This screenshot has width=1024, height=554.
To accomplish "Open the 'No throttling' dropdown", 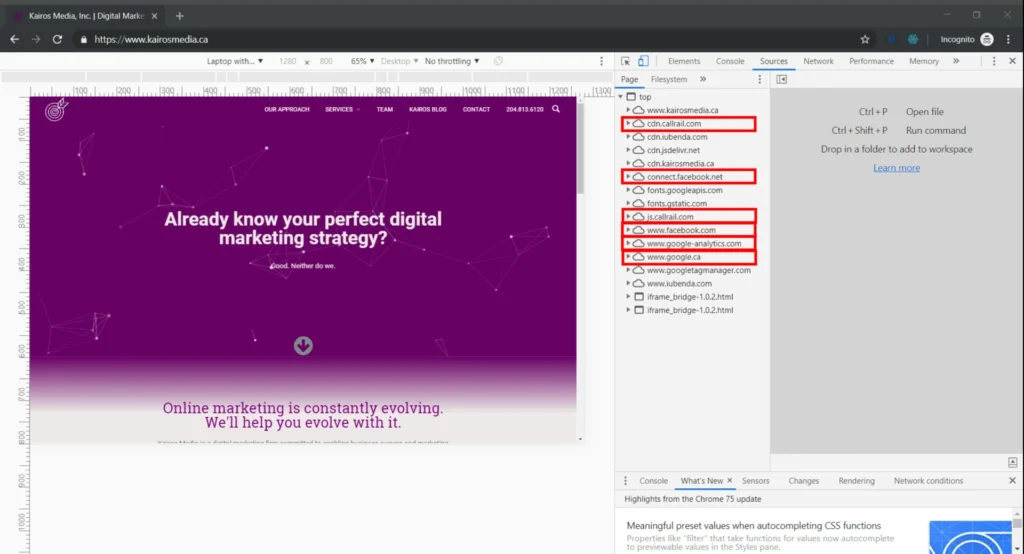I will tap(451, 61).
